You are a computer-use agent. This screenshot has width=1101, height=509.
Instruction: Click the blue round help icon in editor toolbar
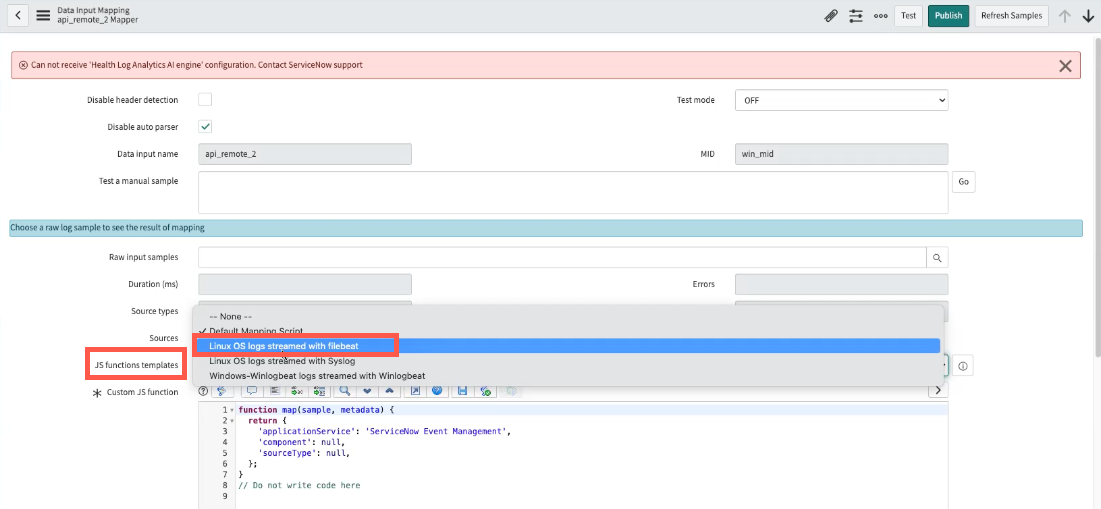[x=437, y=391]
